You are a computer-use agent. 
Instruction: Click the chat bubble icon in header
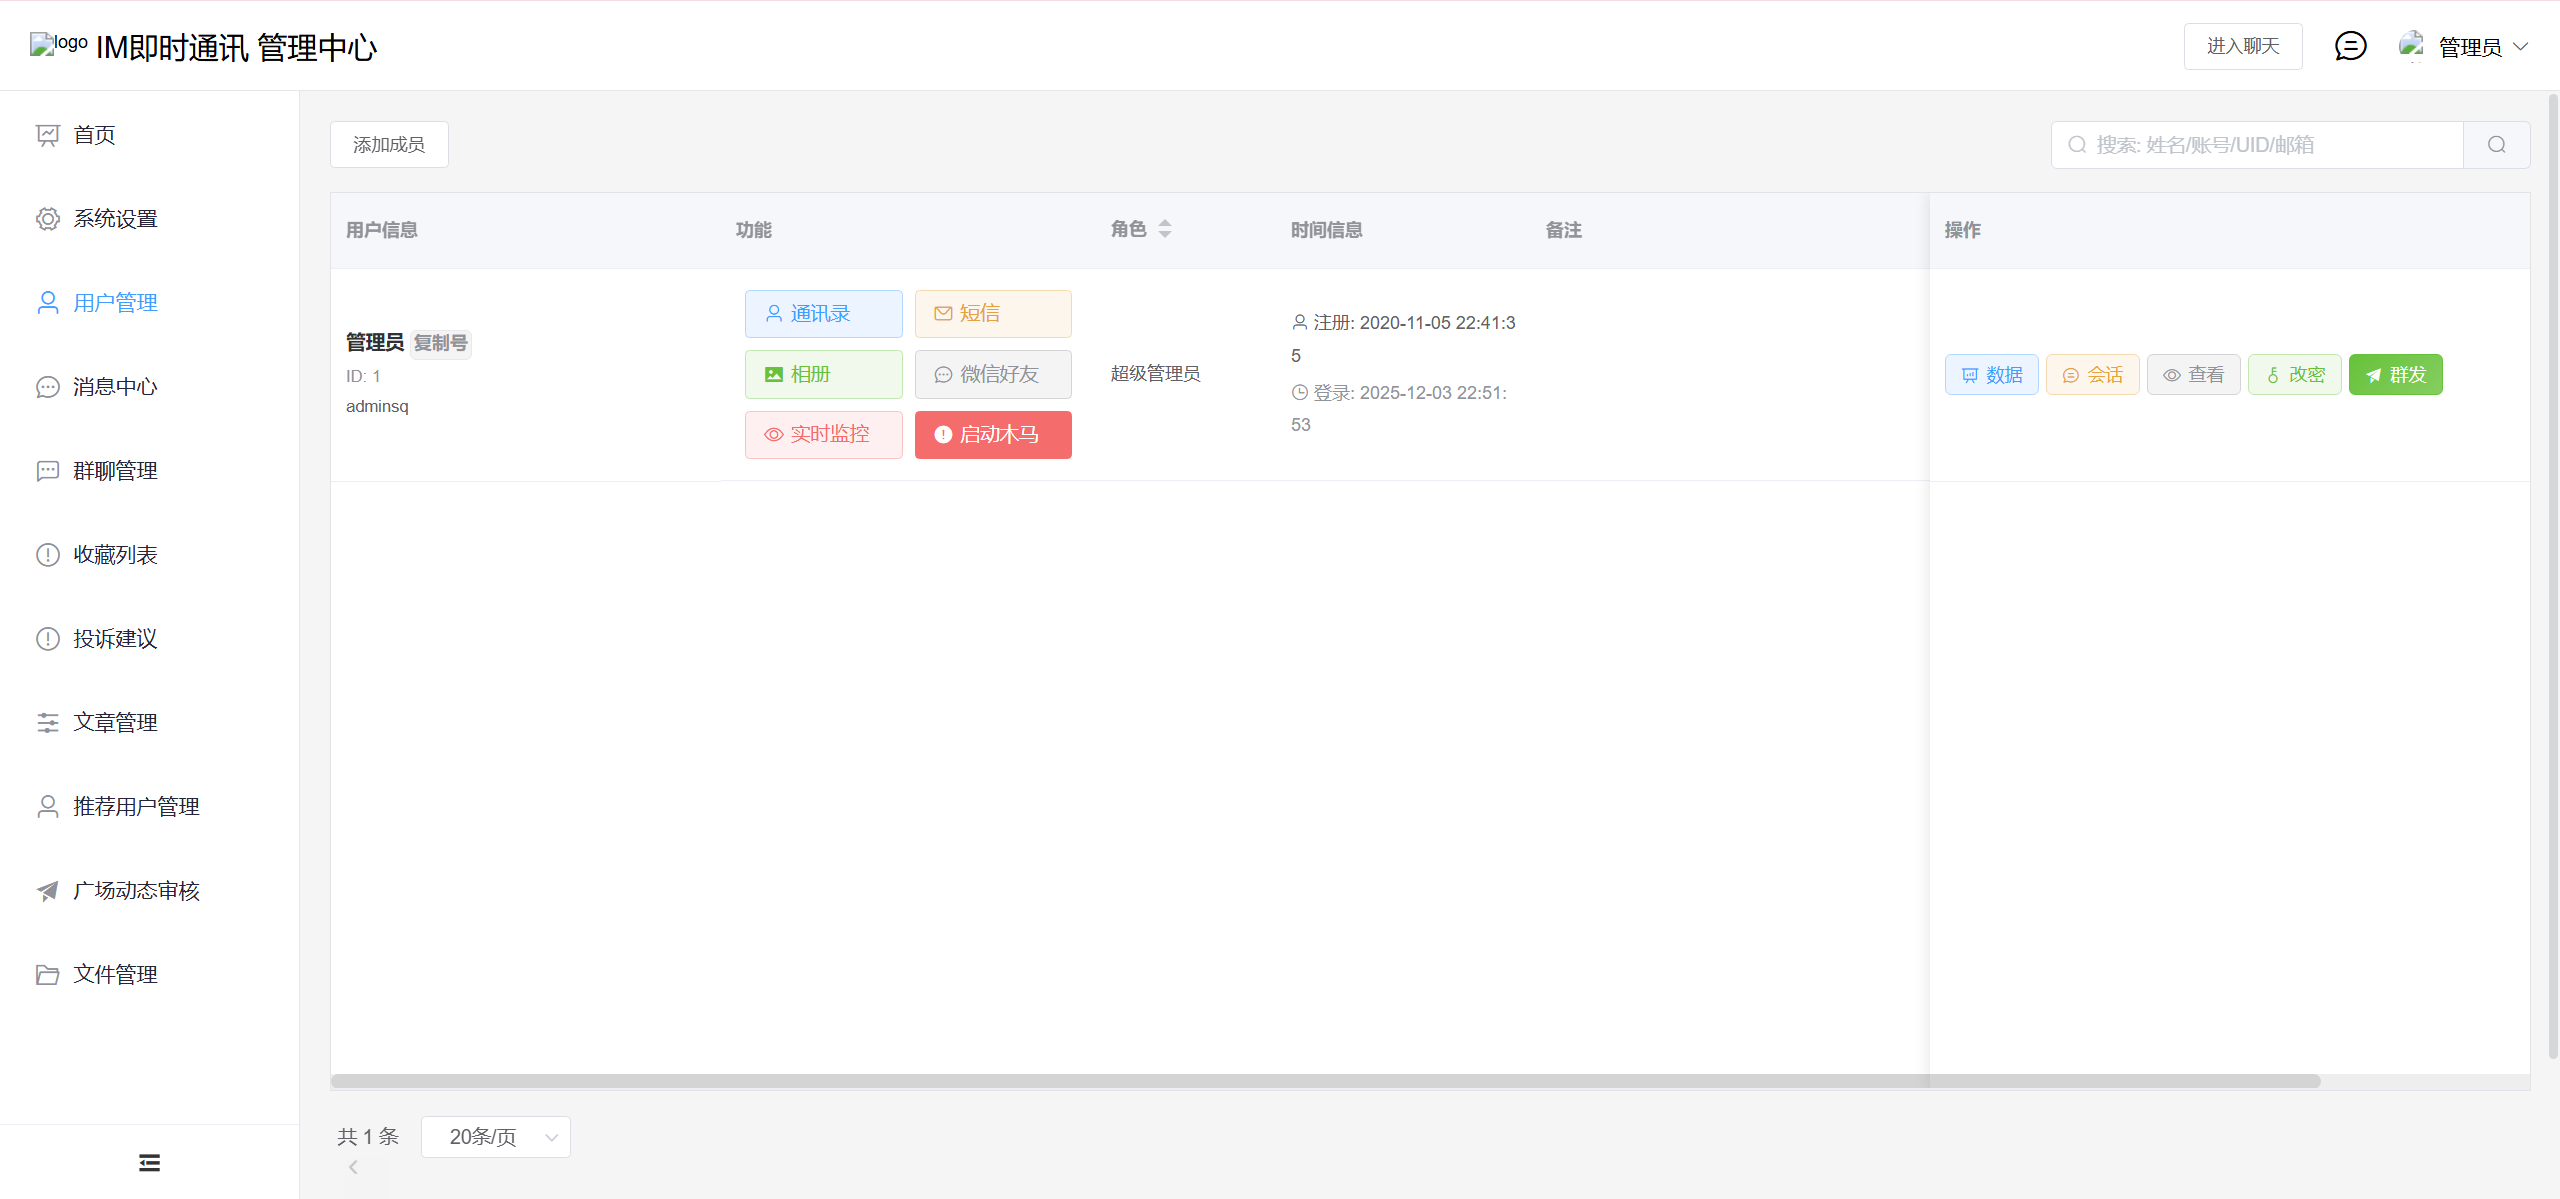(x=2350, y=46)
